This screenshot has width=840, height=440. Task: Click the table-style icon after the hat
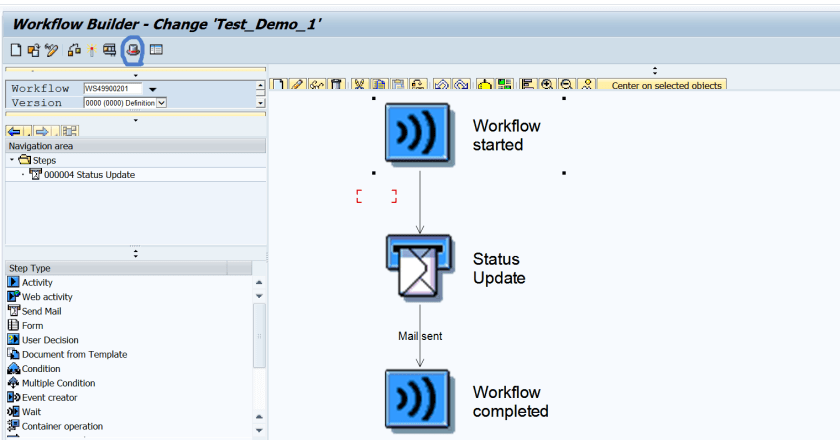156,50
